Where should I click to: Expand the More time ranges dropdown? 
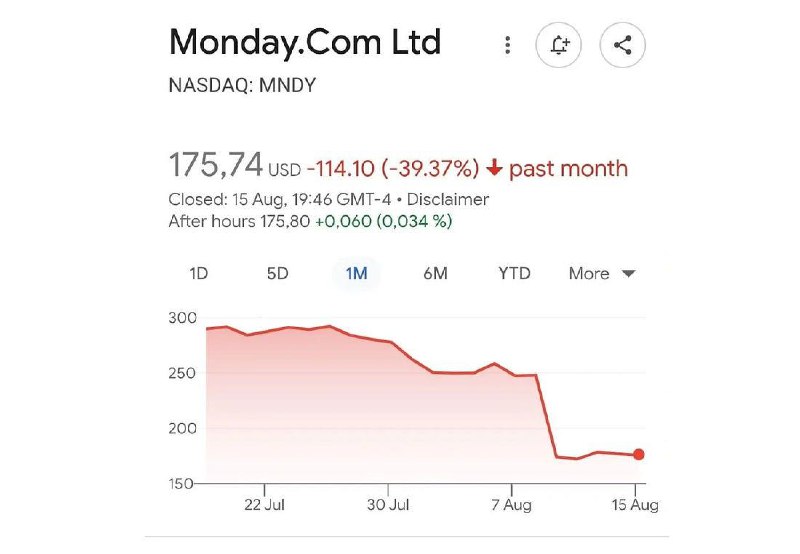point(602,273)
